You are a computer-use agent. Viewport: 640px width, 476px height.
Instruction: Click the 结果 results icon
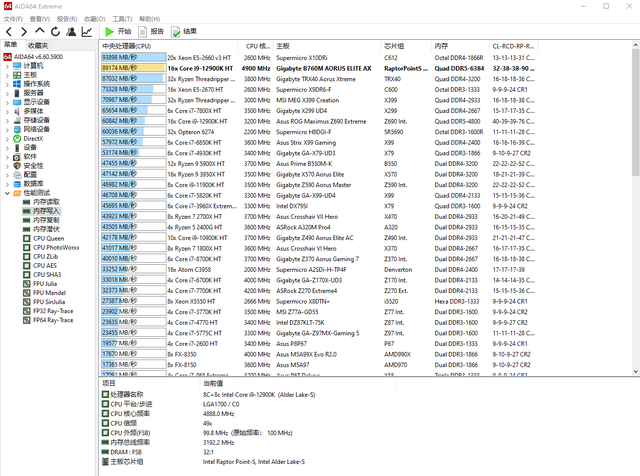[x=176, y=31]
